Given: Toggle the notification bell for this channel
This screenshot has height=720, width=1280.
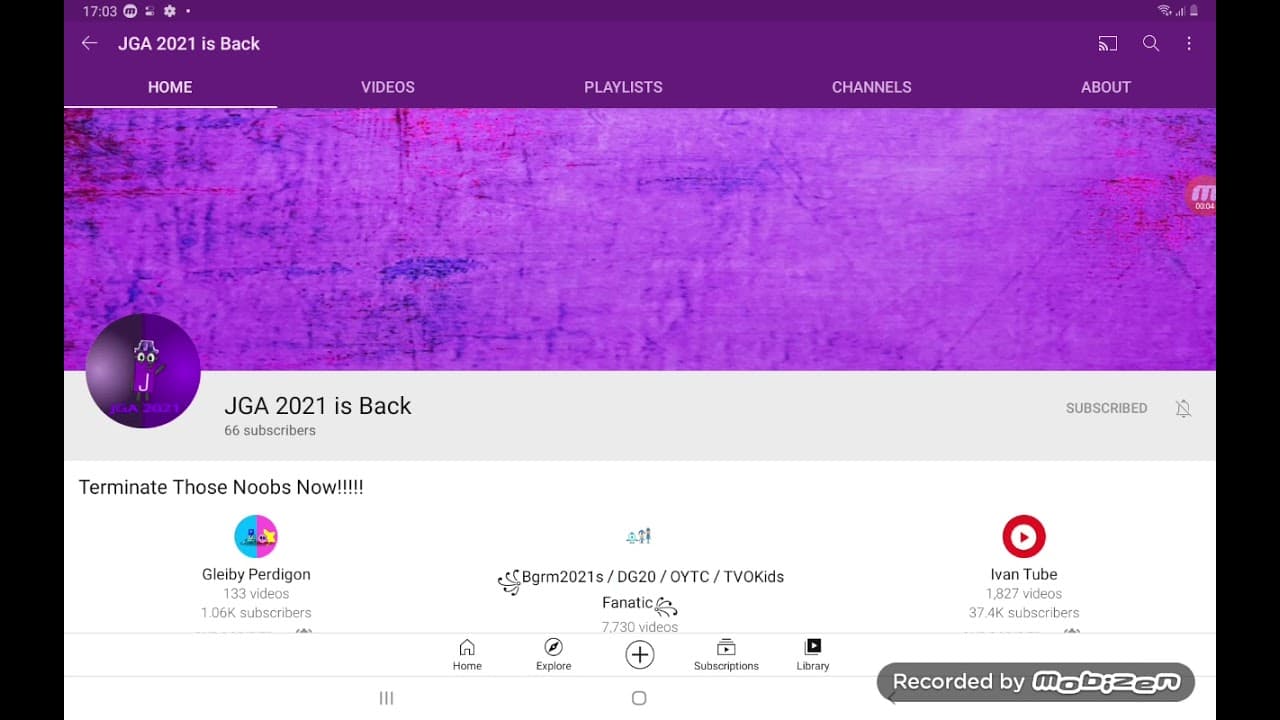Looking at the screenshot, I should pyautogui.click(x=1183, y=408).
